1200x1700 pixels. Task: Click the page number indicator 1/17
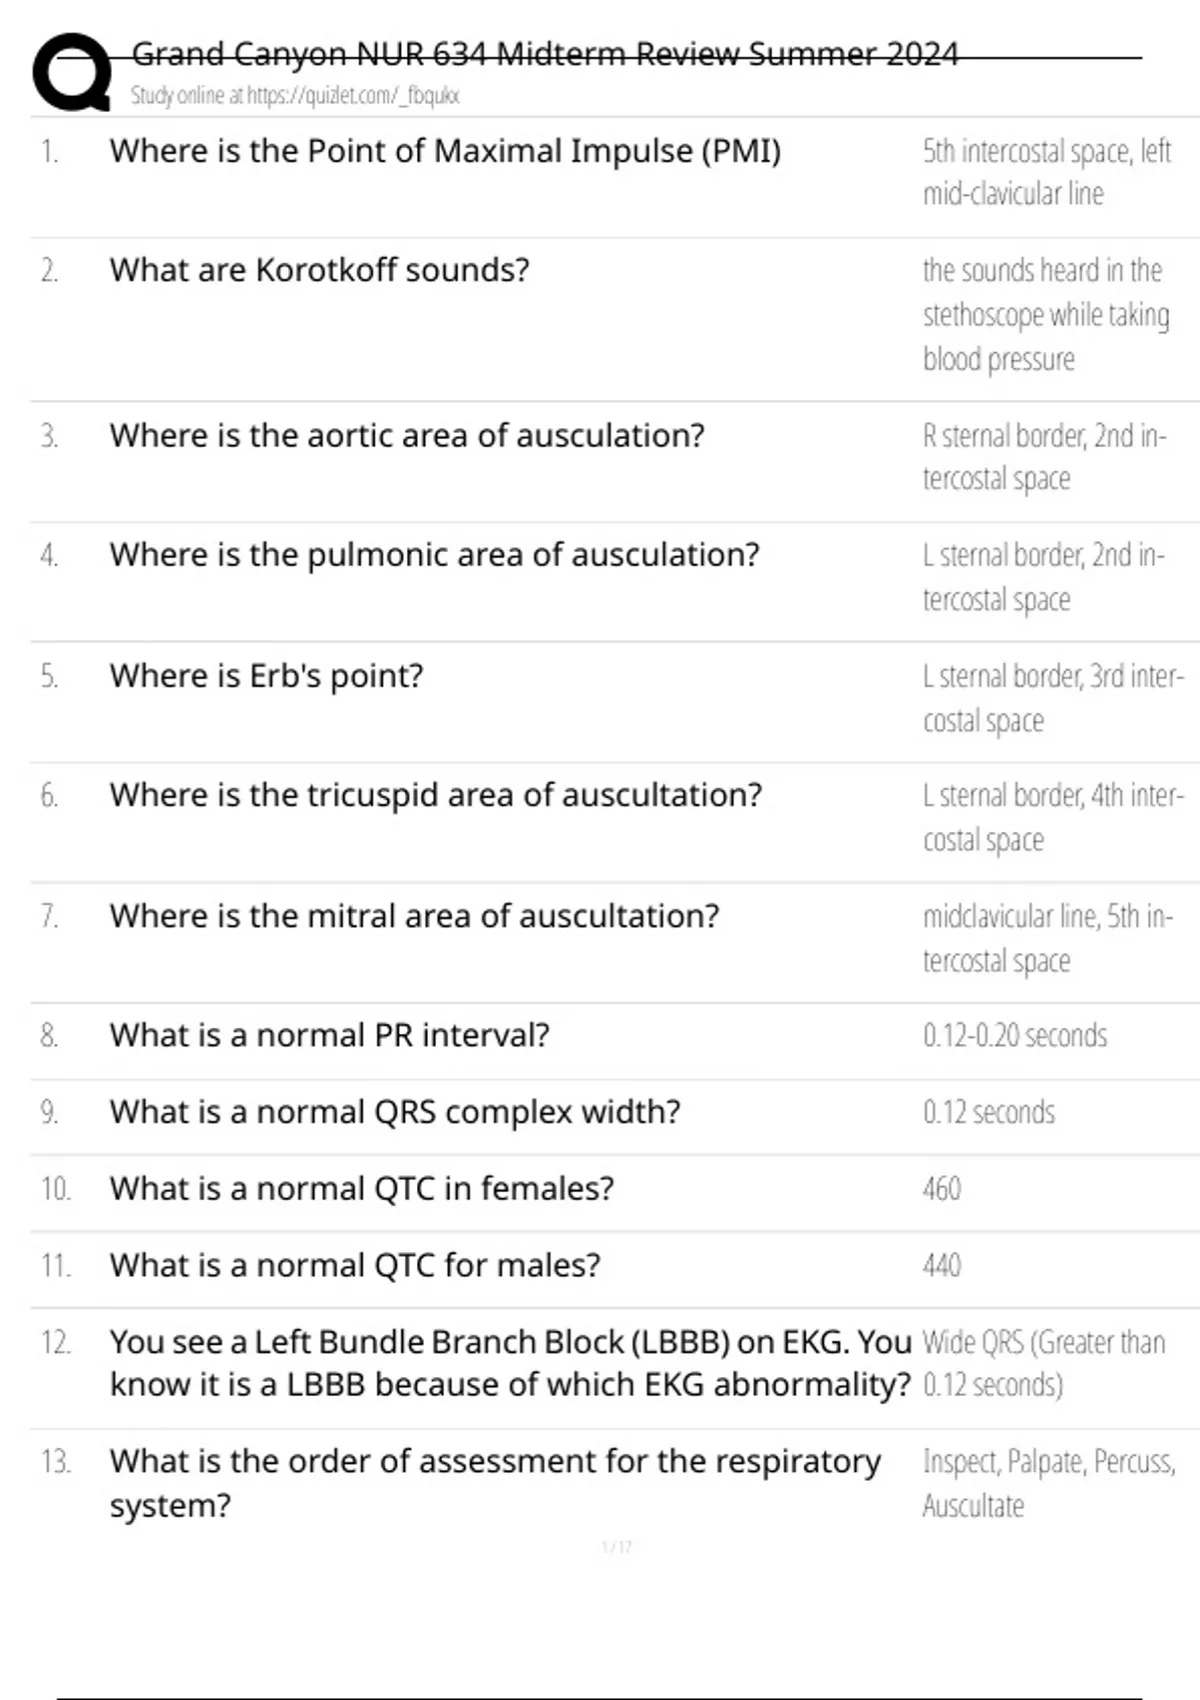point(616,1547)
